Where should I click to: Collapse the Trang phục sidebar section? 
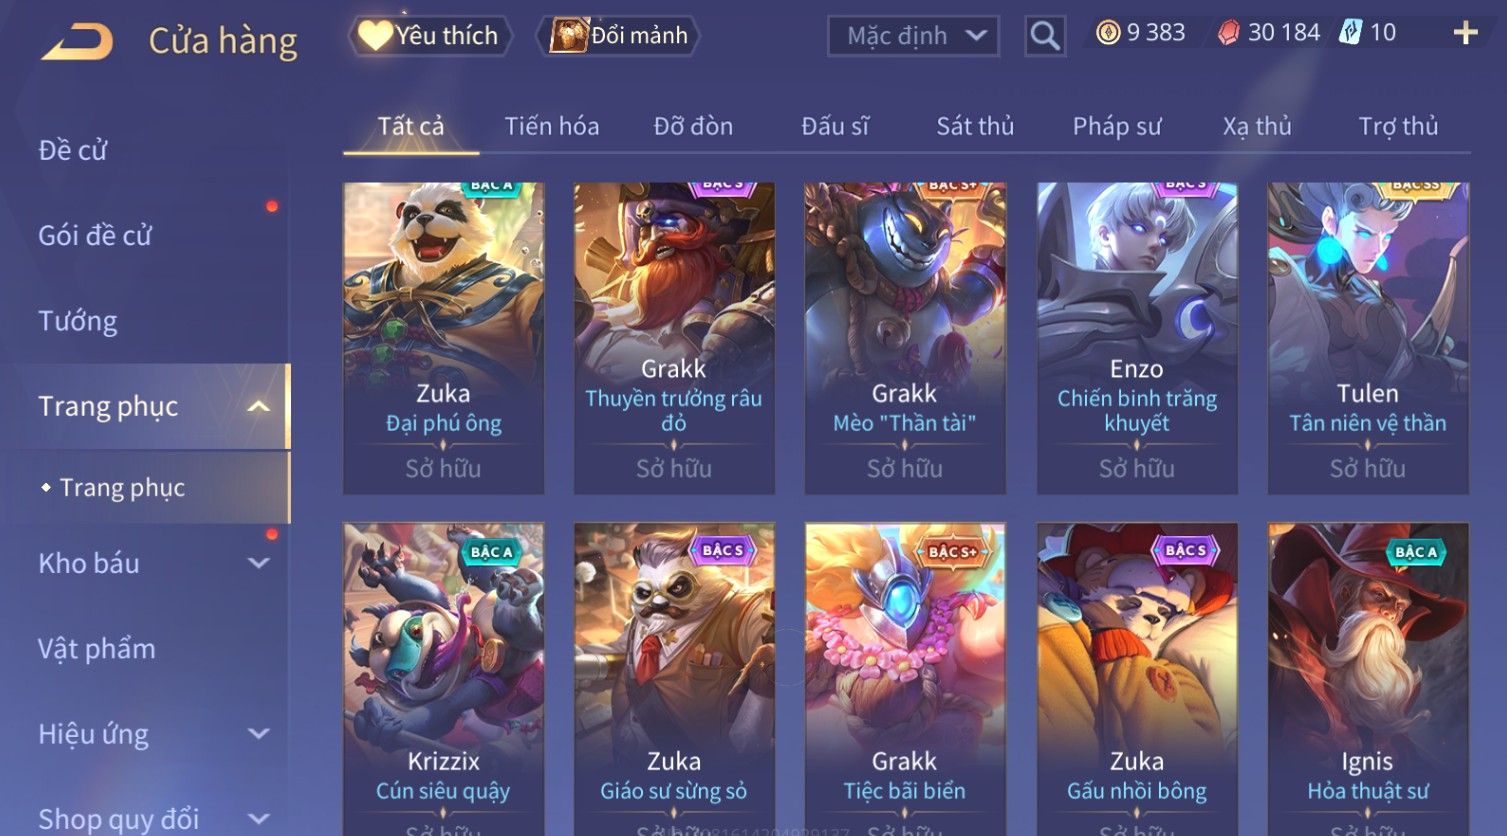(258, 406)
